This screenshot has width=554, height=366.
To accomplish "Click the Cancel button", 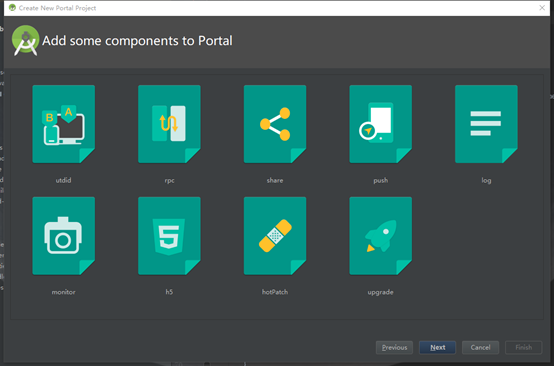I will click(x=481, y=347).
